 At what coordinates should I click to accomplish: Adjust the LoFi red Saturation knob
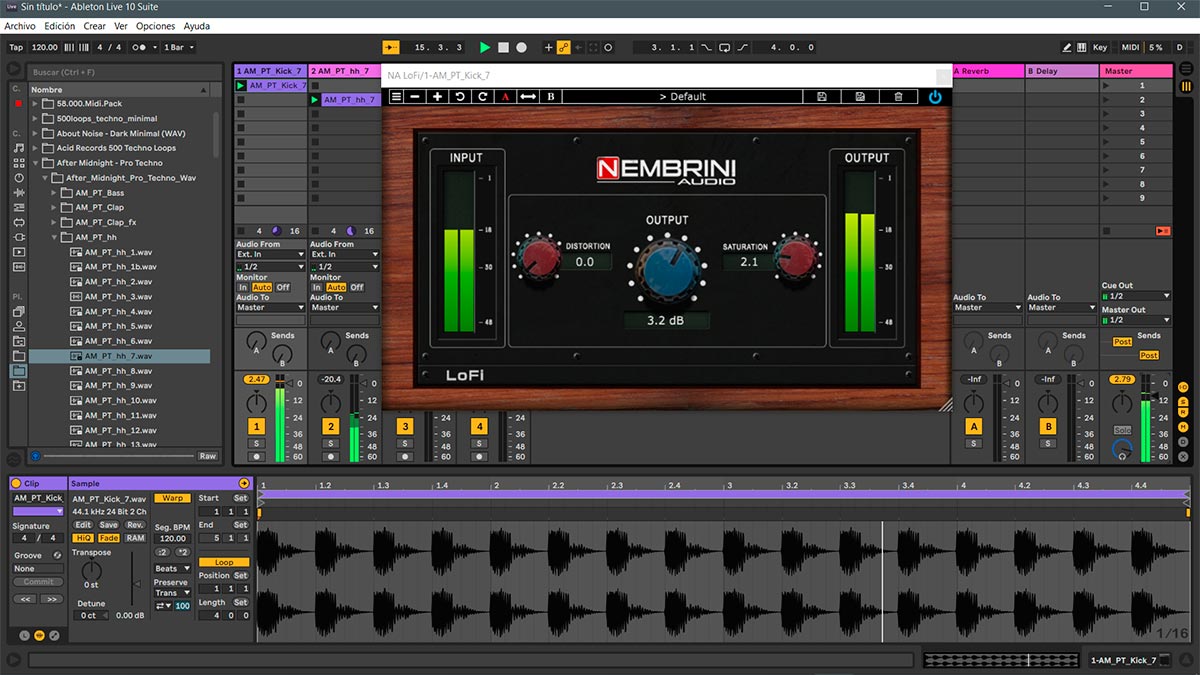pyautogui.click(x=795, y=257)
